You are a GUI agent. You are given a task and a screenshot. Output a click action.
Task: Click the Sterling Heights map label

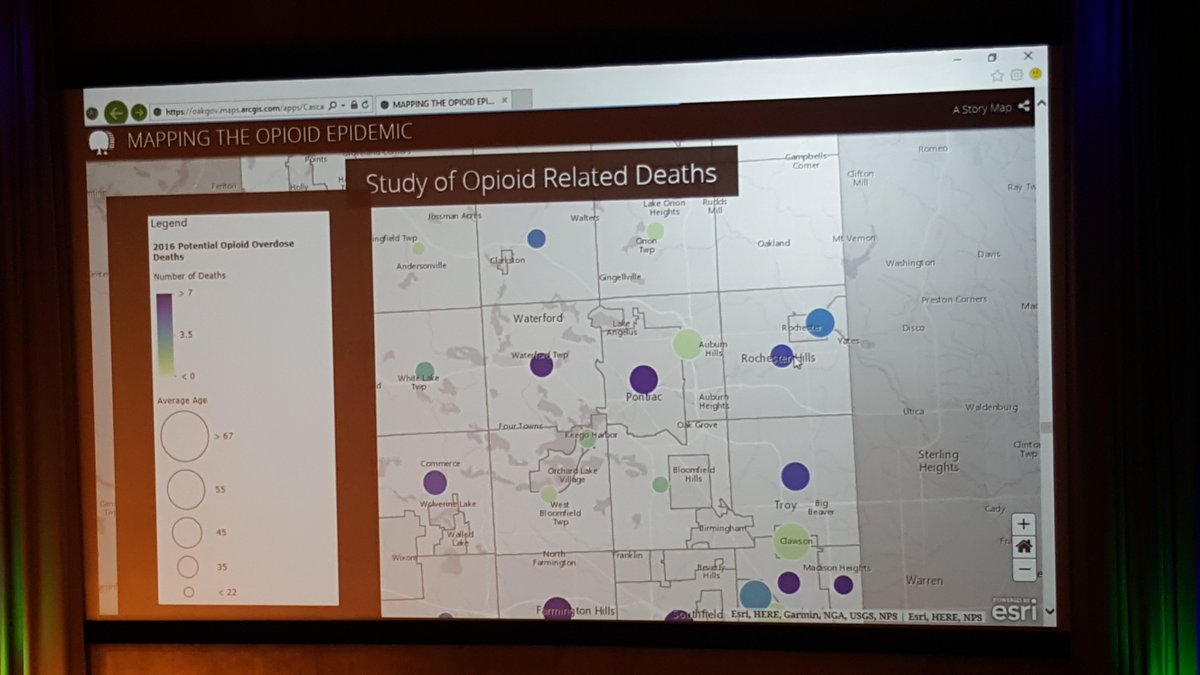(x=938, y=461)
